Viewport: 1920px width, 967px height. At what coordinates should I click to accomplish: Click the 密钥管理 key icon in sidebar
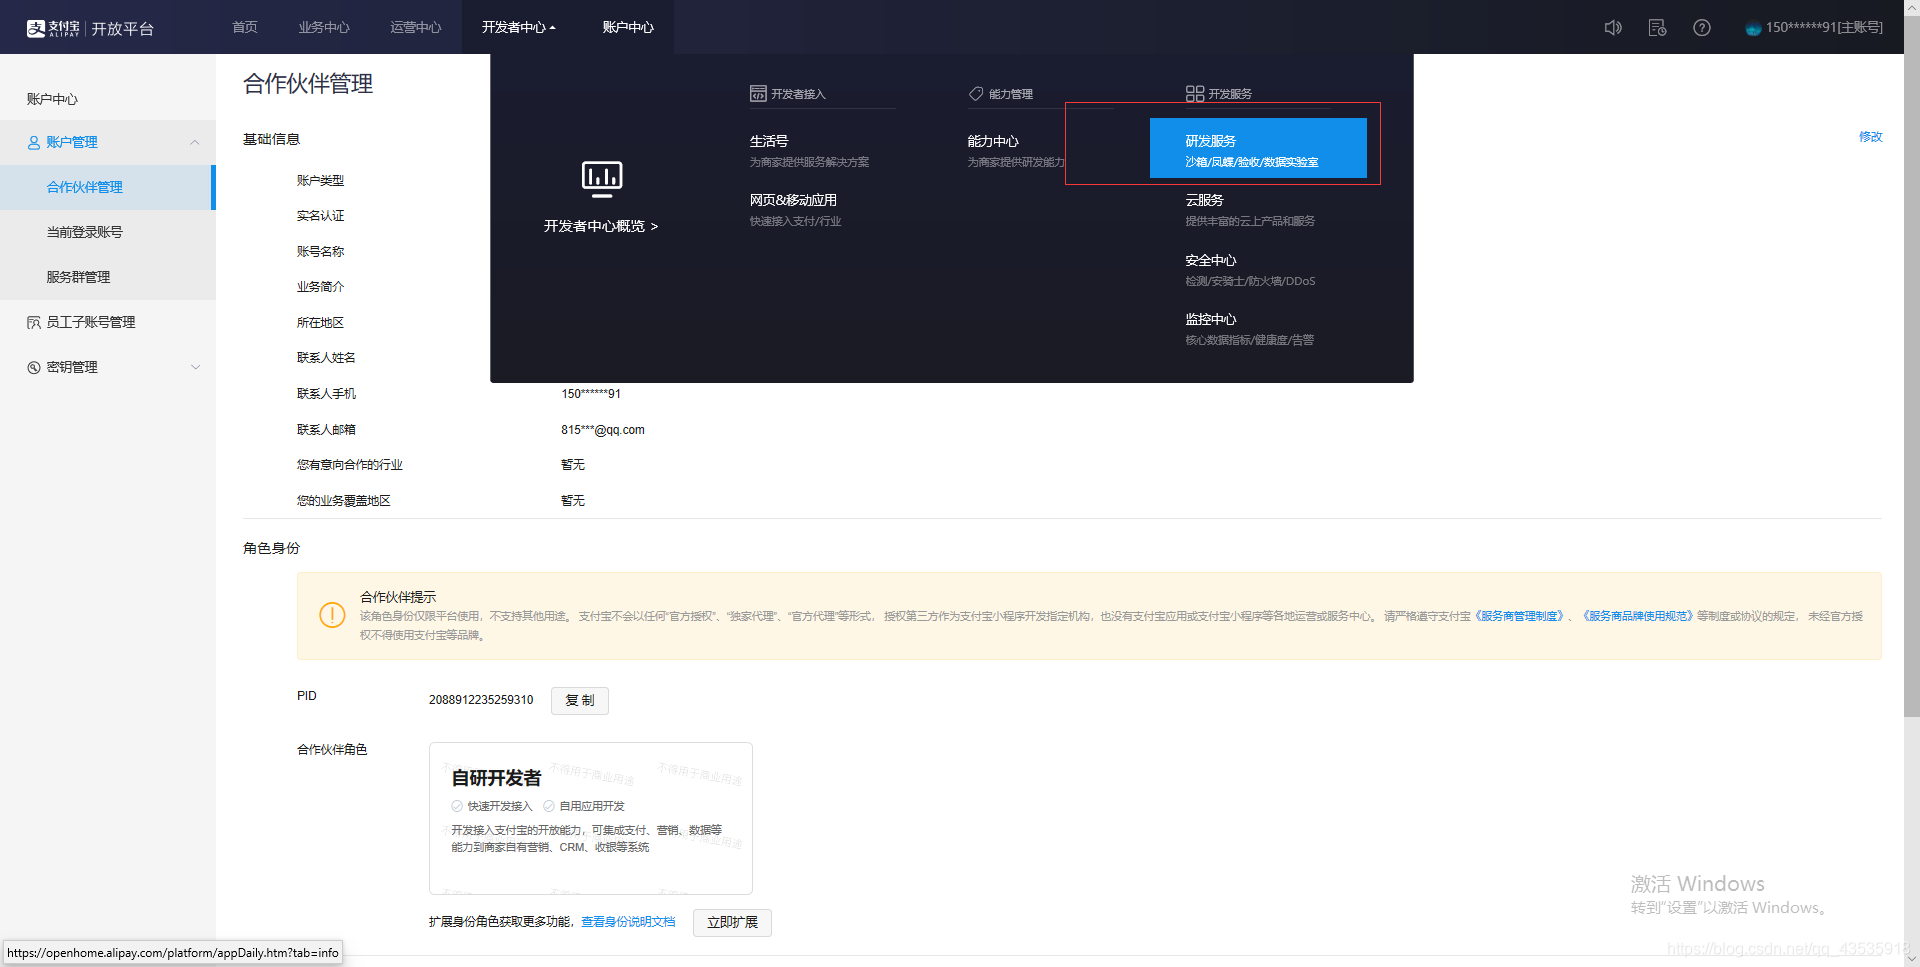34,367
